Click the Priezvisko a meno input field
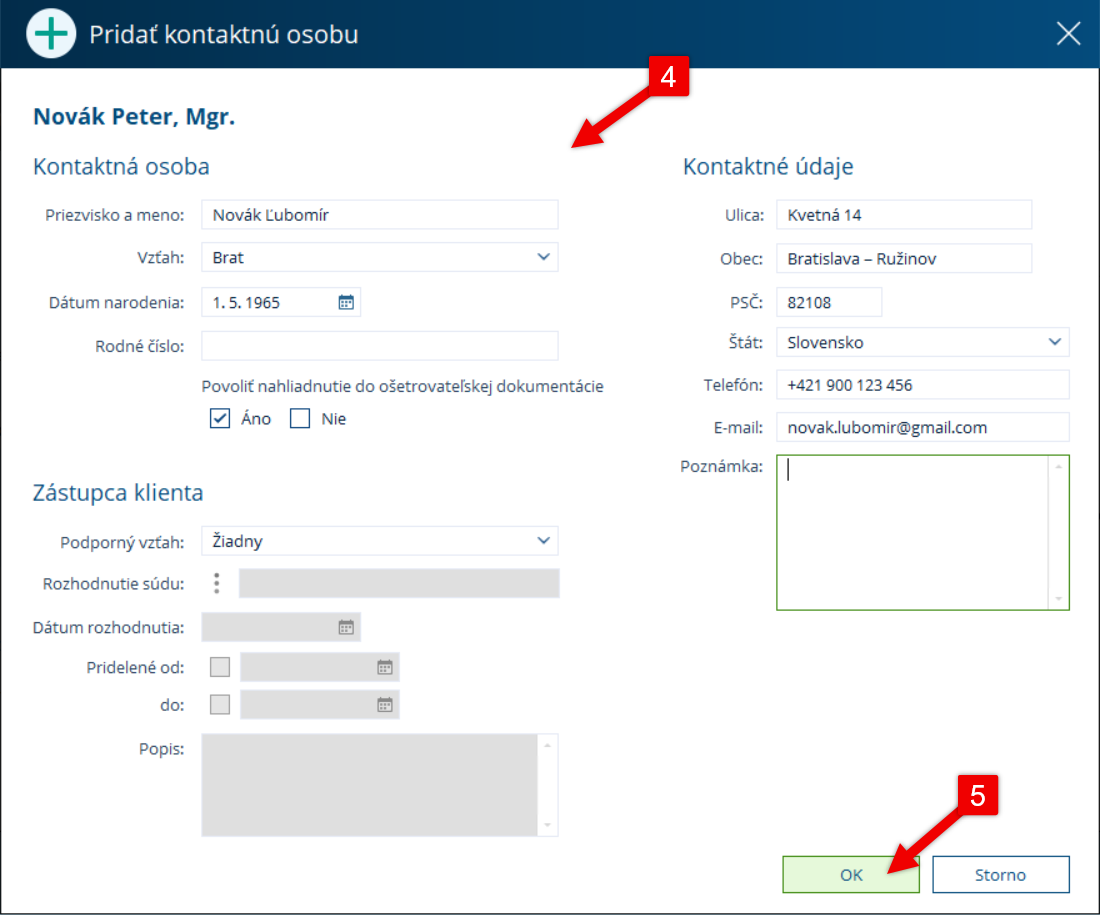1100x915 pixels. [380, 215]
